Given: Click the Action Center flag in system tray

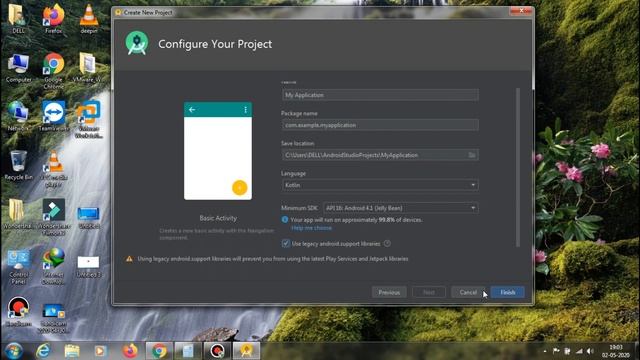Looking at the screenshot, I should tap(556, 351).
